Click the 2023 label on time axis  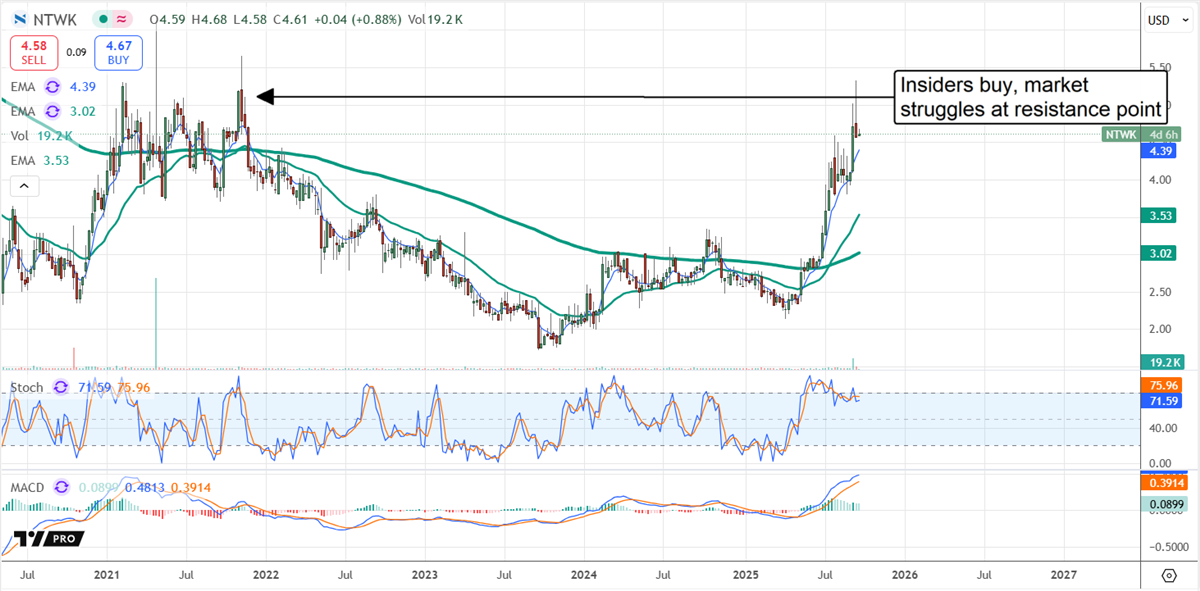pyautogui.click(x=425, y=576)
